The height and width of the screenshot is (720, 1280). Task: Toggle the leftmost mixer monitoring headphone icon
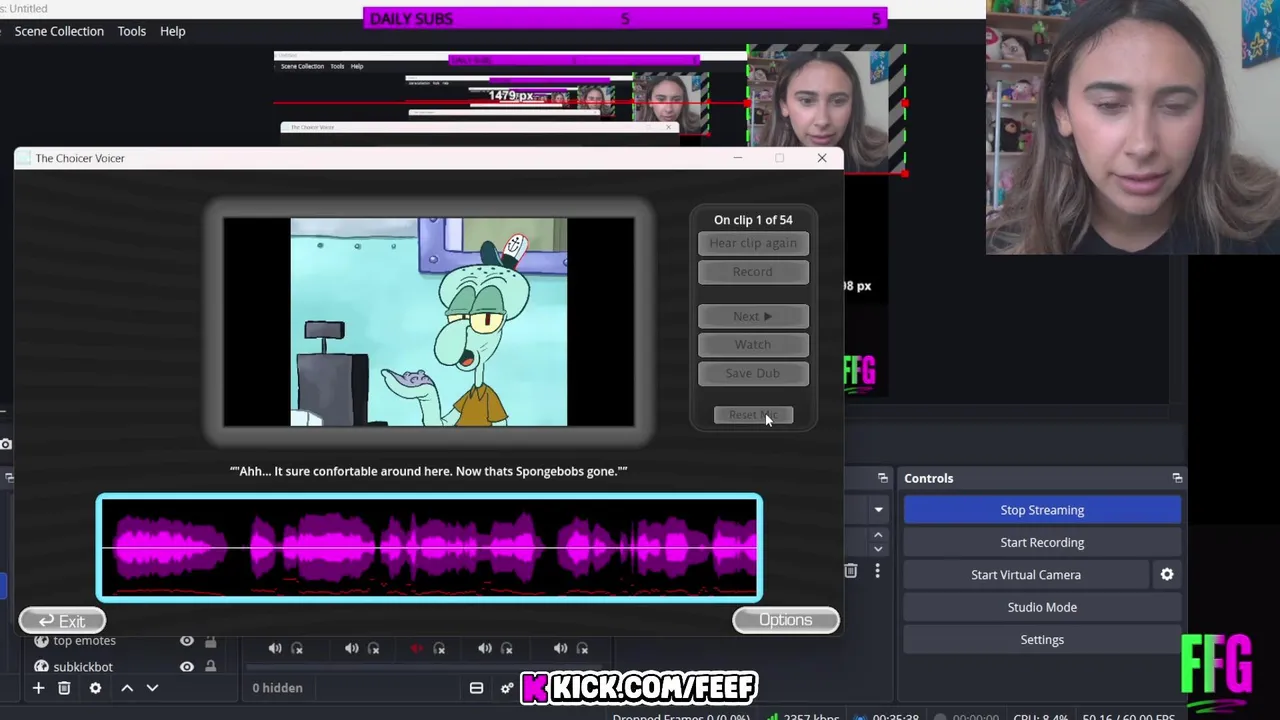click(x=297, y=648)
